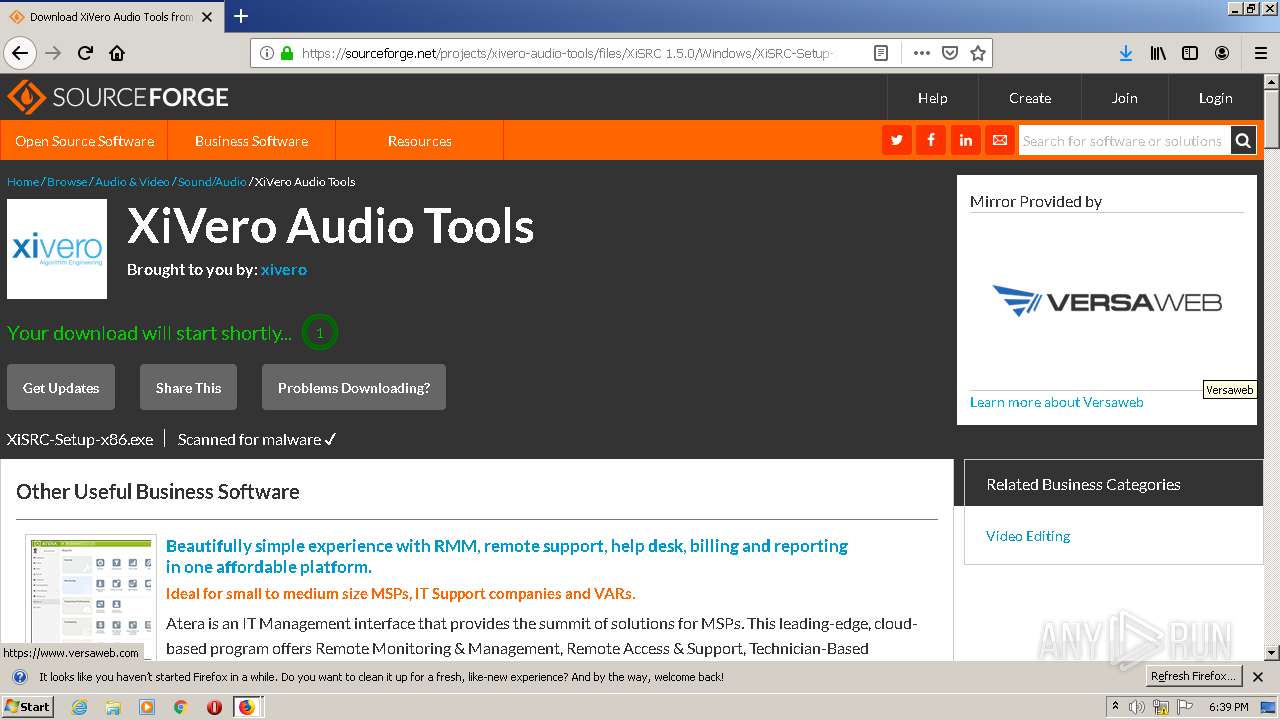1280x720 pixels.
Task: Bookmark this page with the star
Action: [978, 53]
